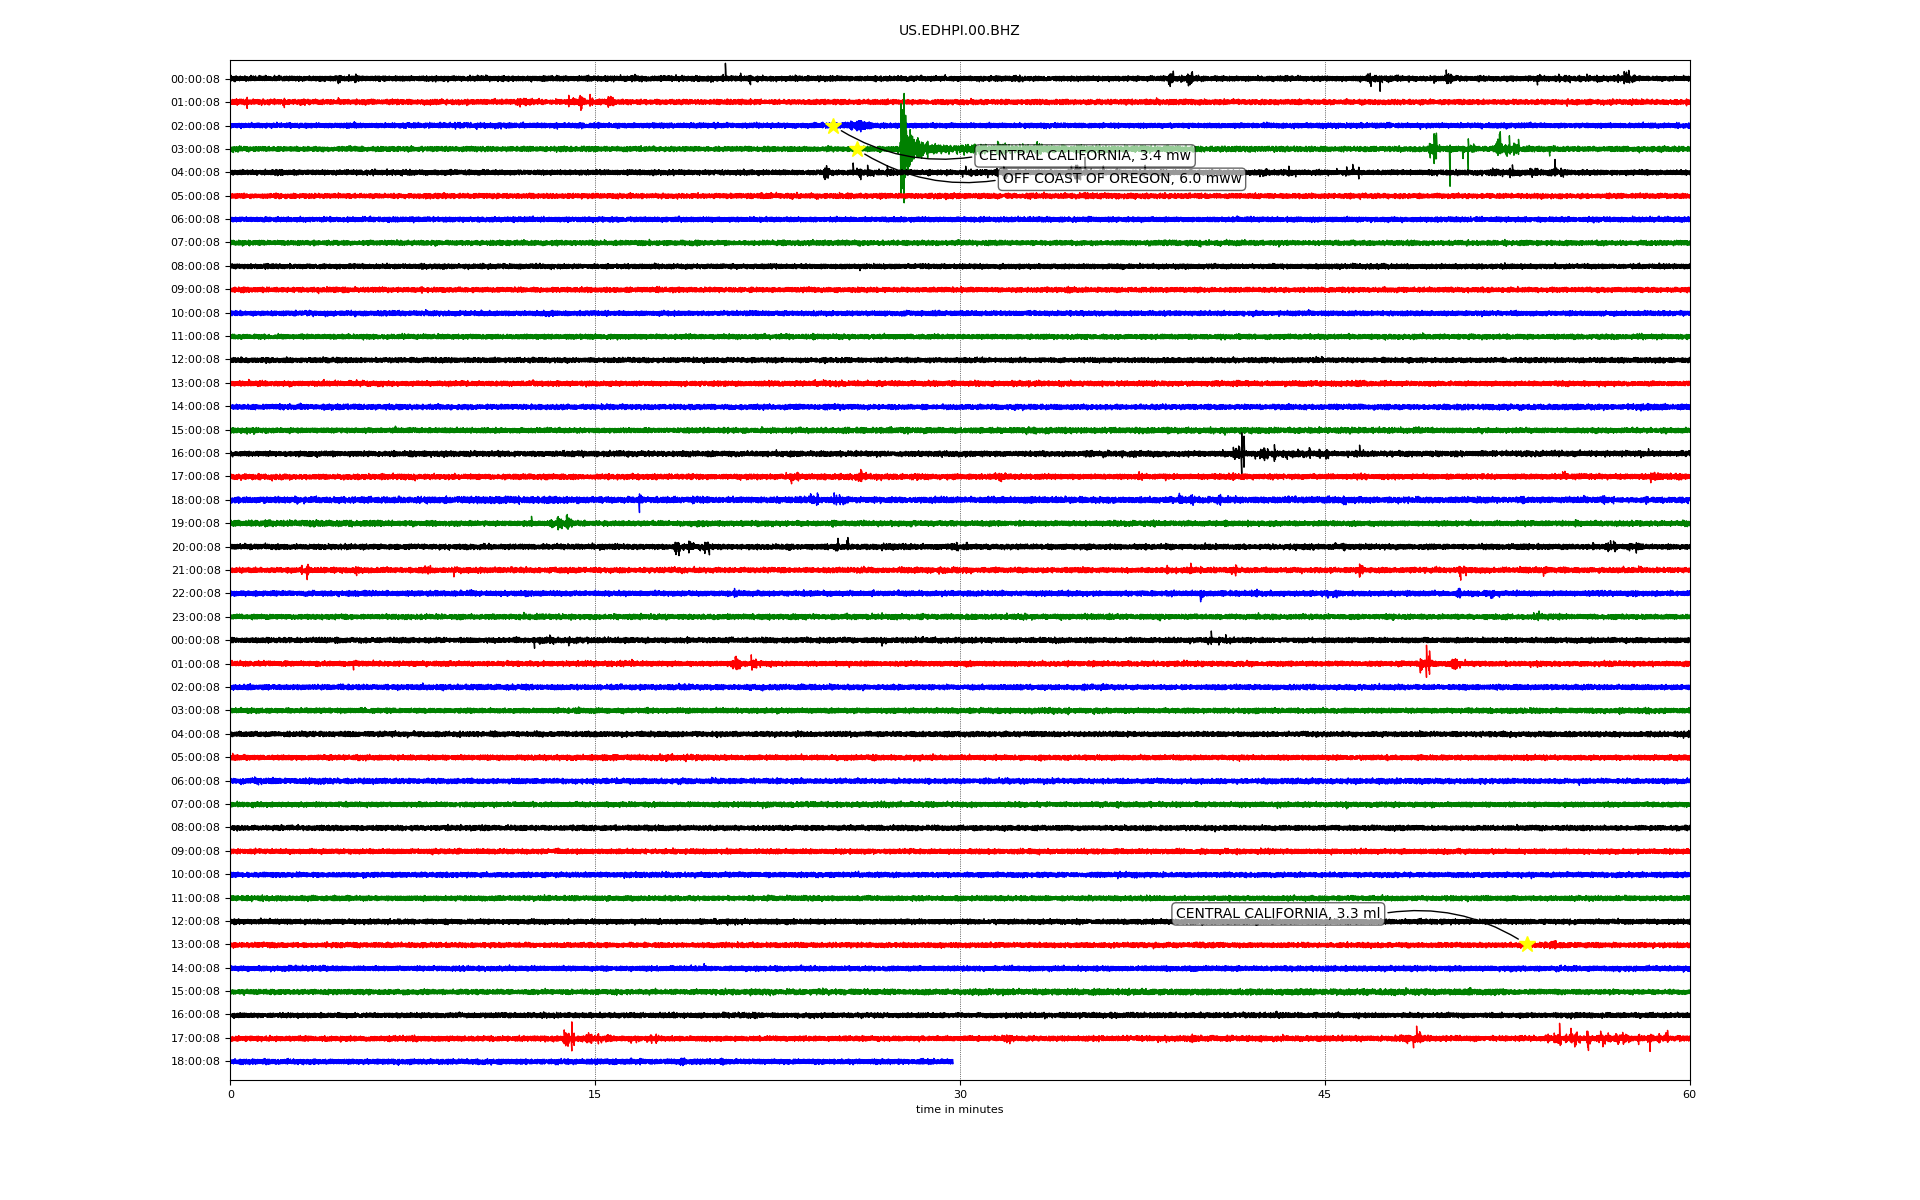Click the 60 tick on the x-axis
The height and width of the screenshot is (1200, 1920).
pyautogui.click(x=1688, y=1094)
